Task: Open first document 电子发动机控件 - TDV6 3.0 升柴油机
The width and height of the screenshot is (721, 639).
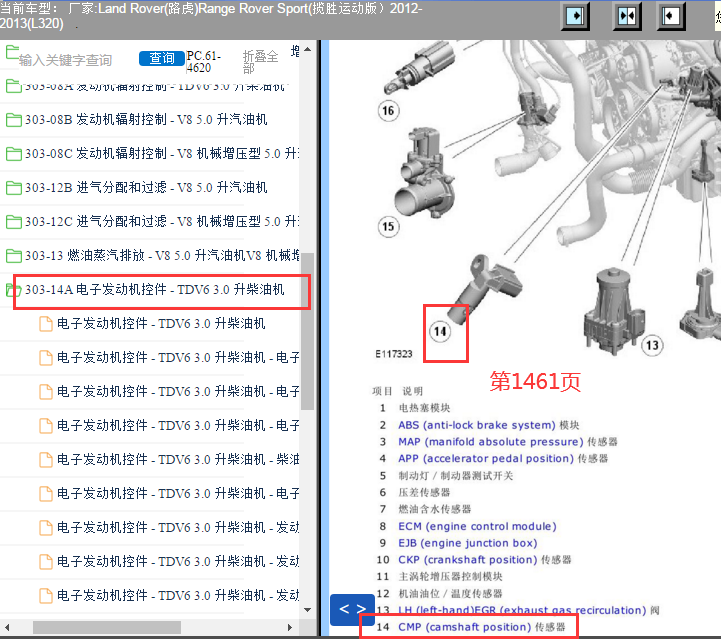Action: [161, 324]
